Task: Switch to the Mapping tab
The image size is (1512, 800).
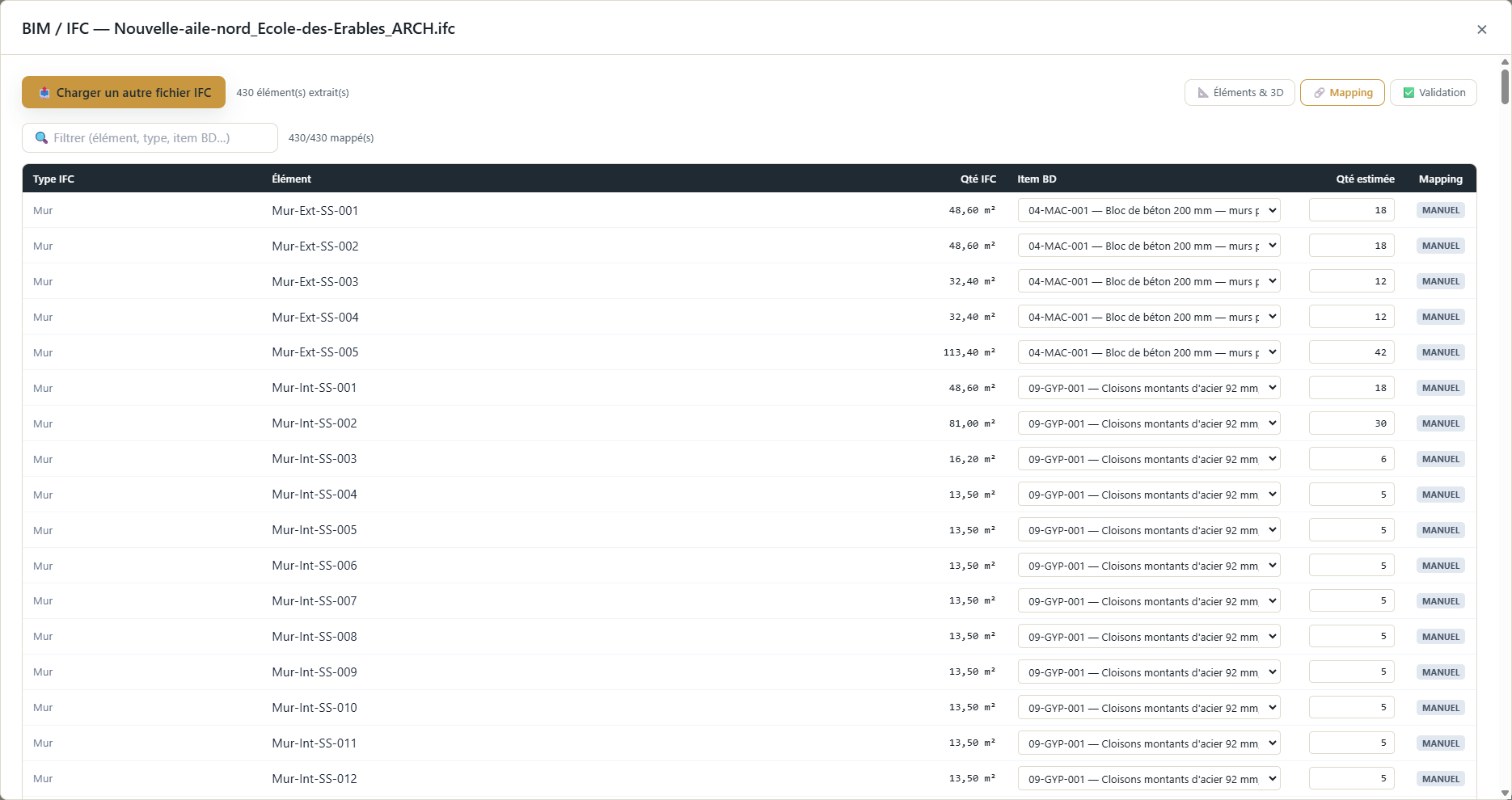Action: click(1342, 93)
